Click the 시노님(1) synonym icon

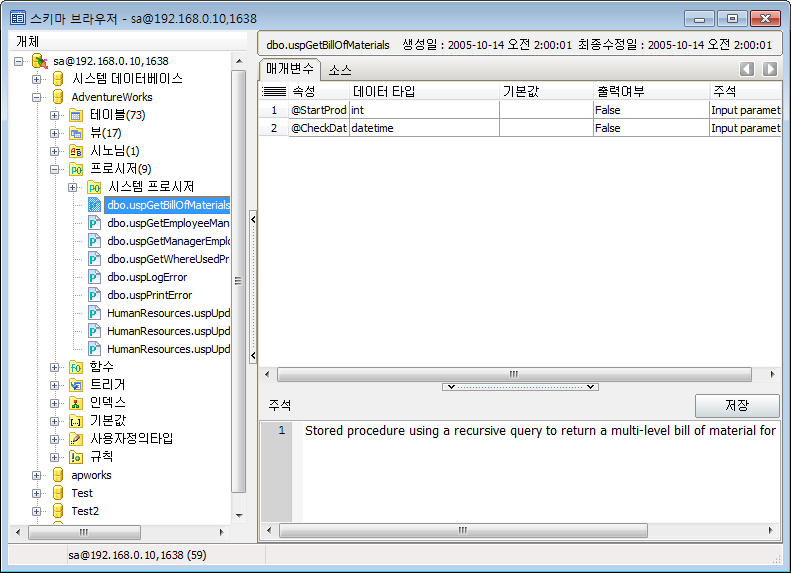pos(76,151)
